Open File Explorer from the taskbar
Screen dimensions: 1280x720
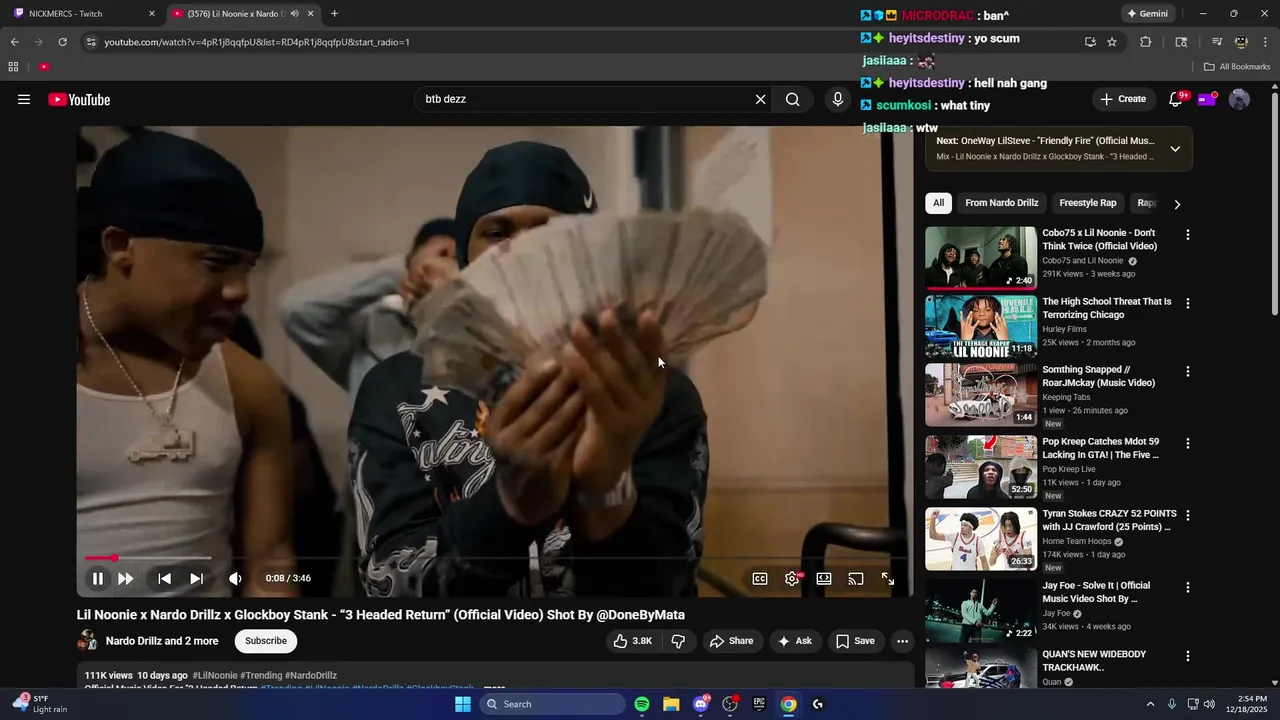click(671, 704)
